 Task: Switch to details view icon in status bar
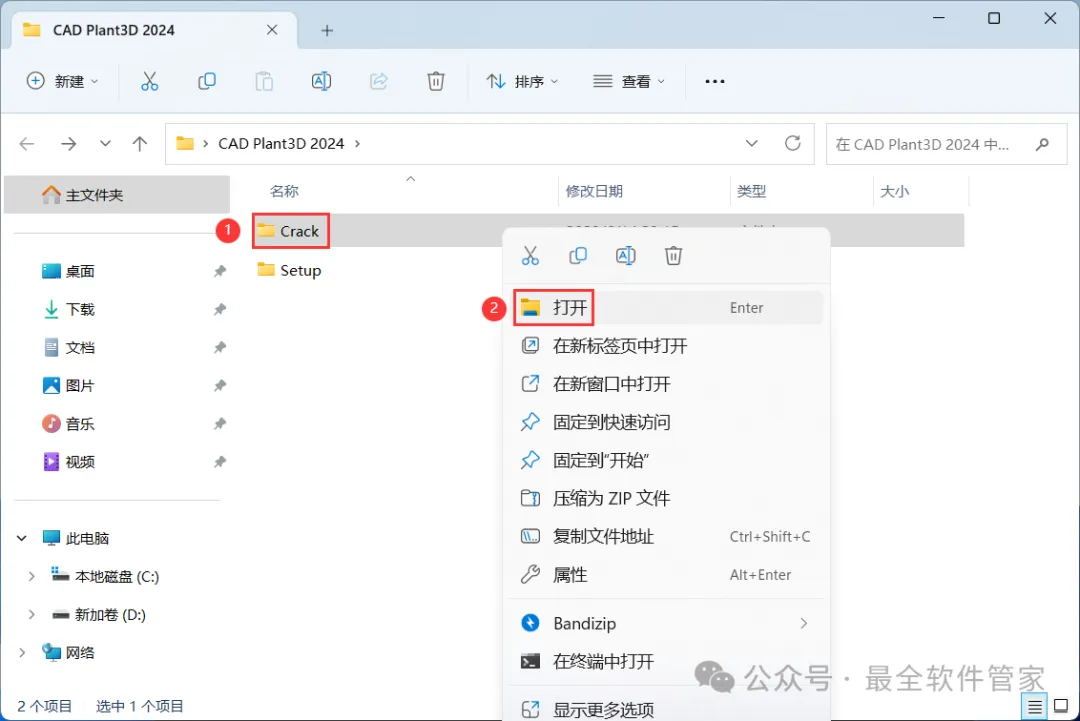(1035, 707)
